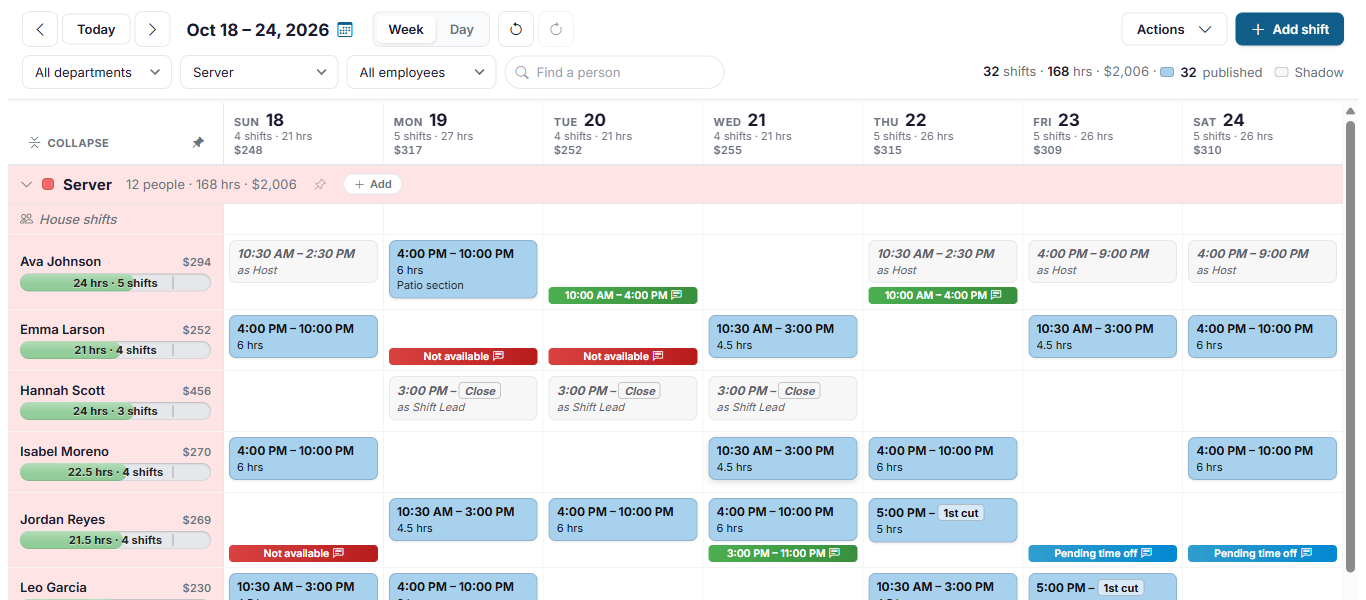1366x600 pixels.
Task: Open Ava Johnson's Sunday Host shift
Action: point(304,262)
